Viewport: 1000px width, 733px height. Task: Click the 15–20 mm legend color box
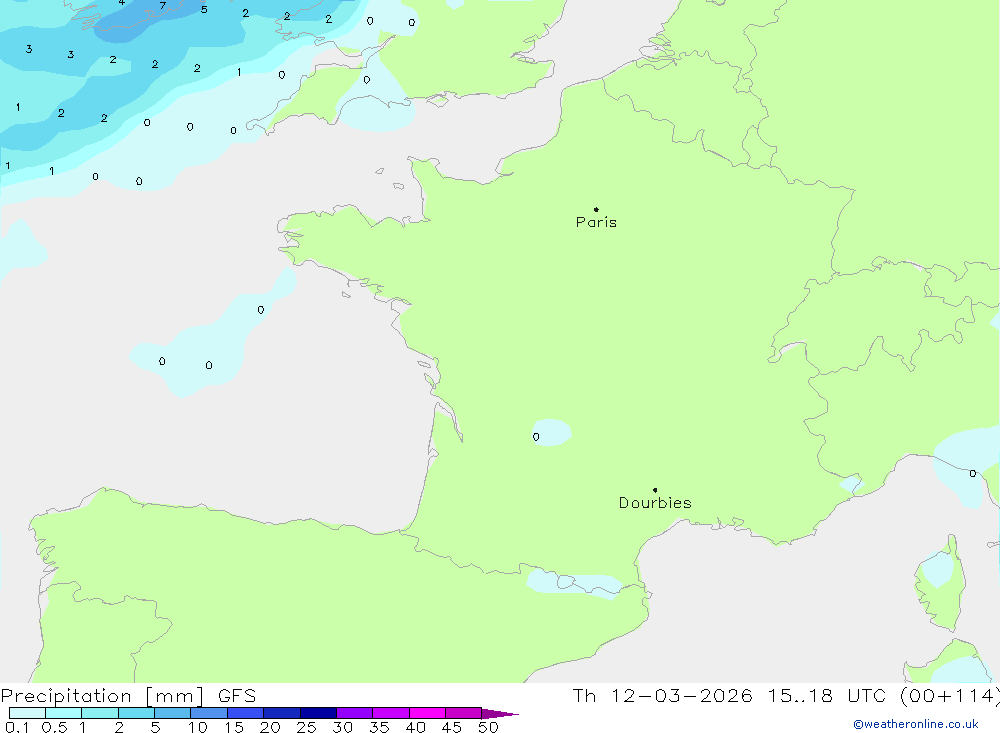(x=246, y=713)
